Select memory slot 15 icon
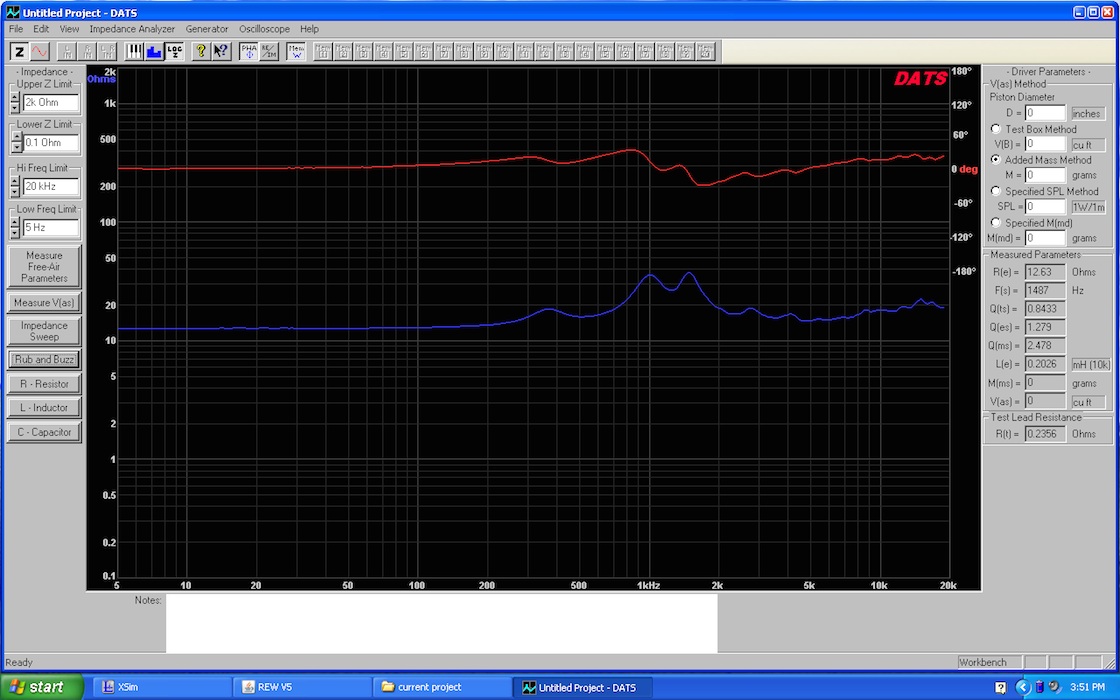Image resolution: width=1120 pixels, height=700 pixels. (605, 51)
